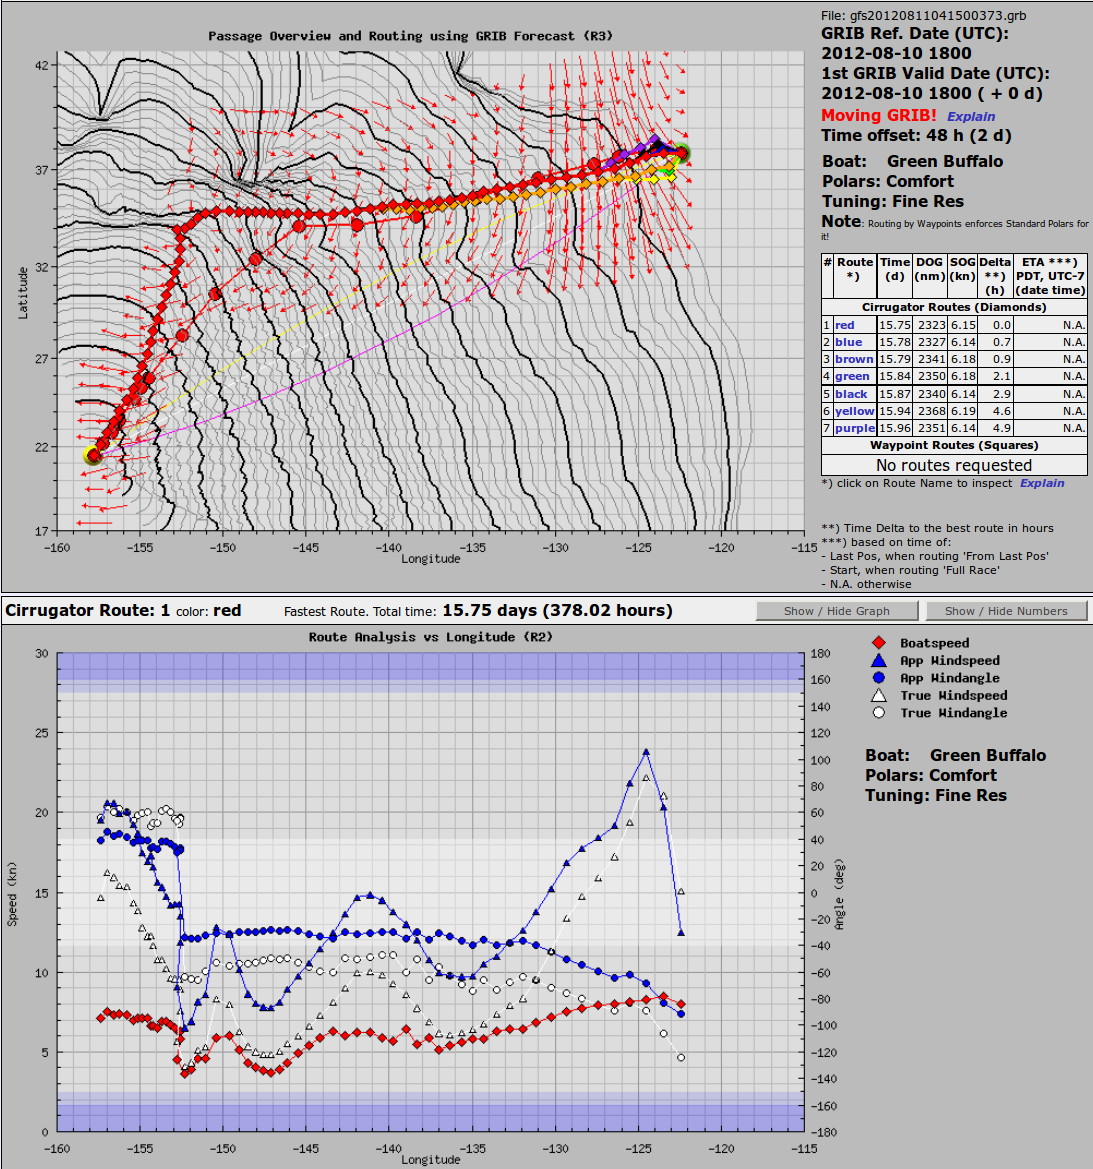
Task: Click the green start marker on the routing map
Action: [x=93, y=456]
